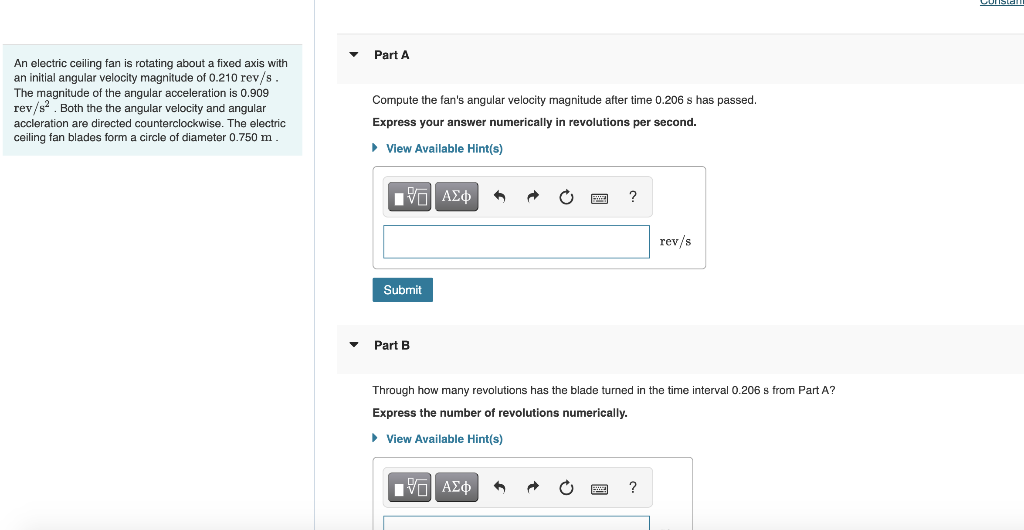Image resolution: width=1024 pixels, height=530 pixels.
Task: Undo last entry in Part B
Action: [x=500, y=487]
